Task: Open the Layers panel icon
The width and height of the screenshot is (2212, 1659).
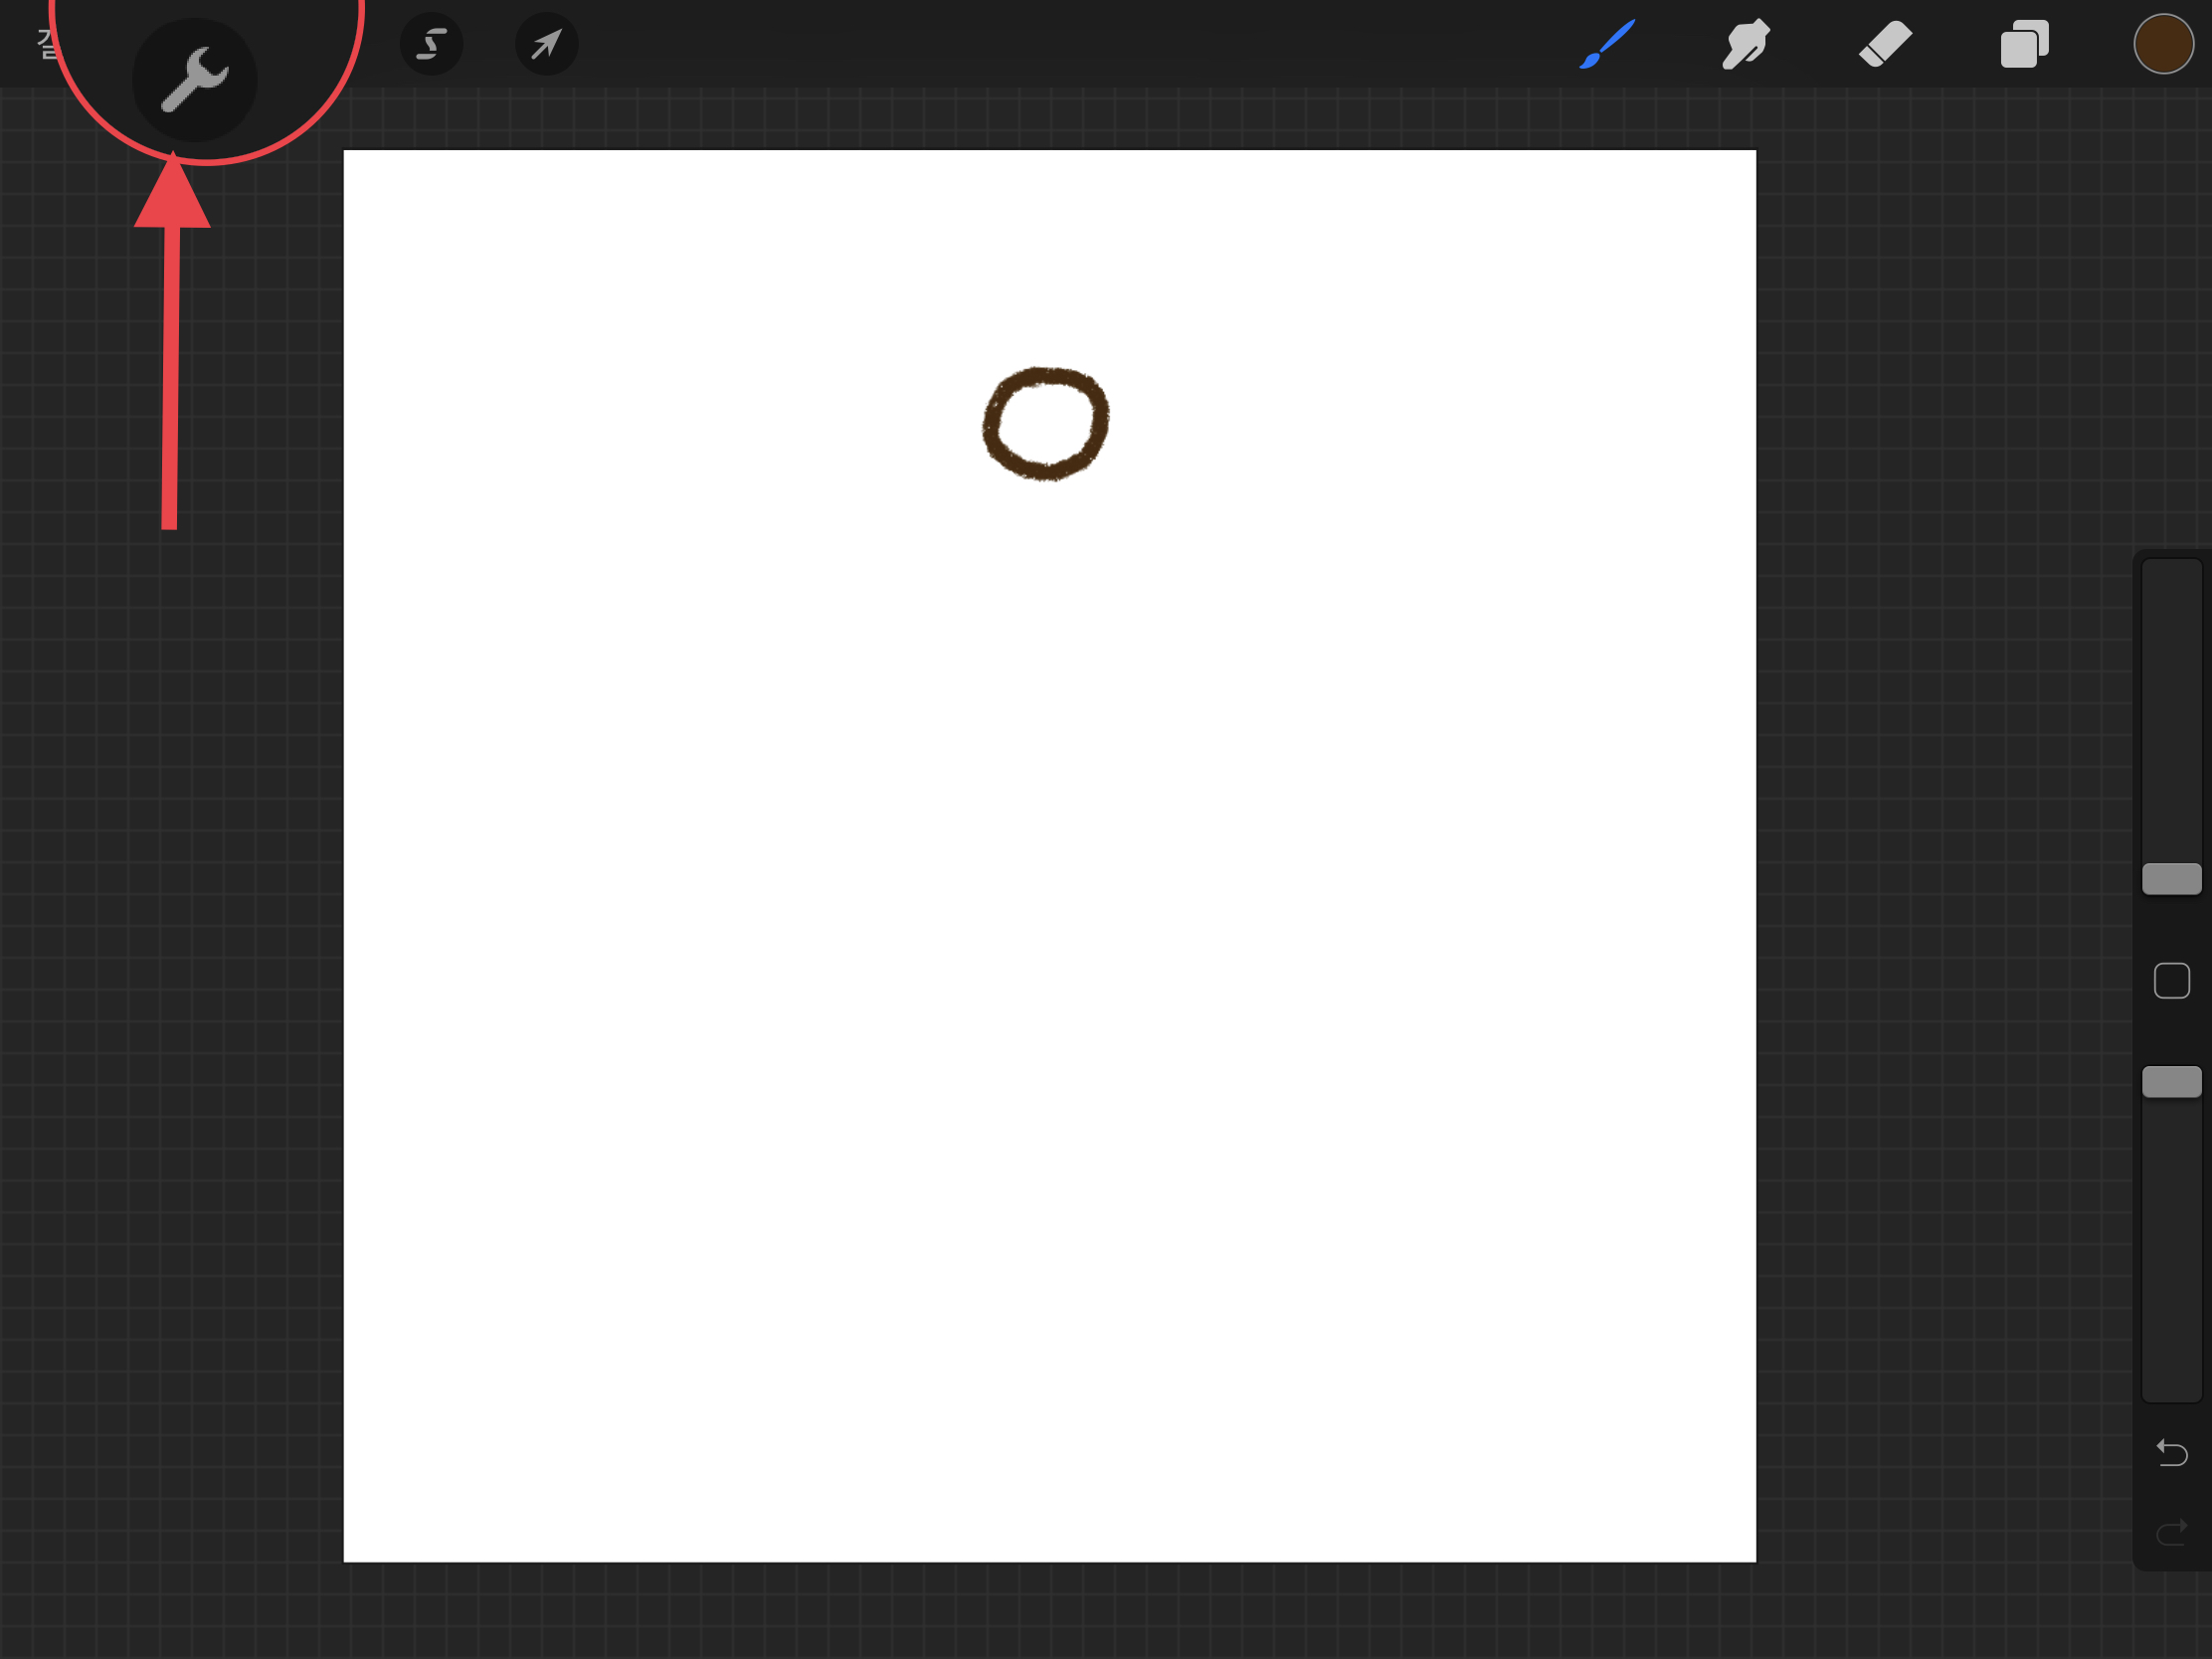Action: [x=2024, y=44]
